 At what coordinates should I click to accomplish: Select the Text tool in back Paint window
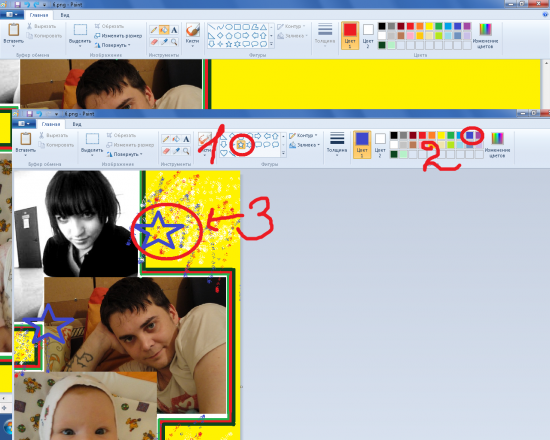[174, 30]
